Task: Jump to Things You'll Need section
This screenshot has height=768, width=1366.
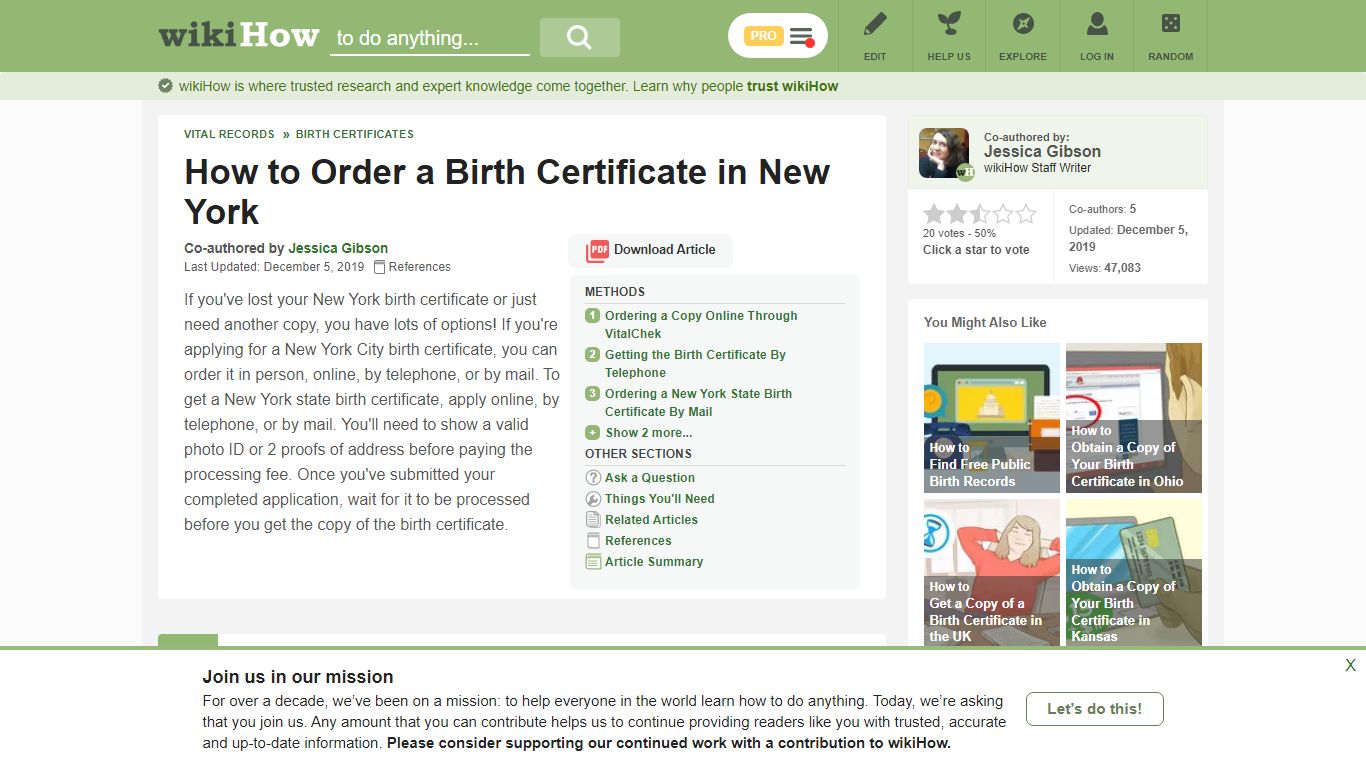Action: click(x=660, y=499)
